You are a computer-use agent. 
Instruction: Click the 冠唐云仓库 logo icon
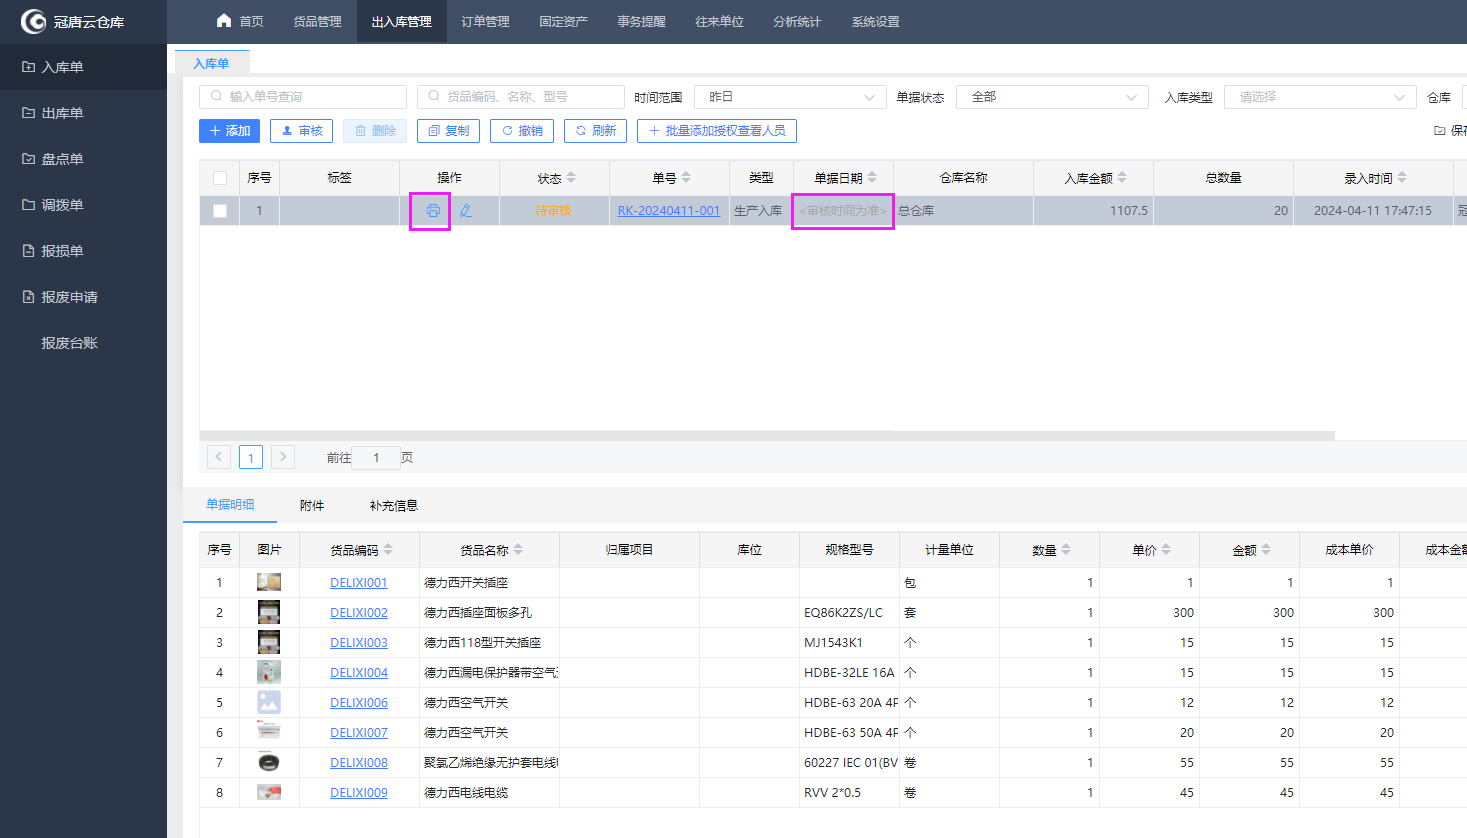coord(33,21)
